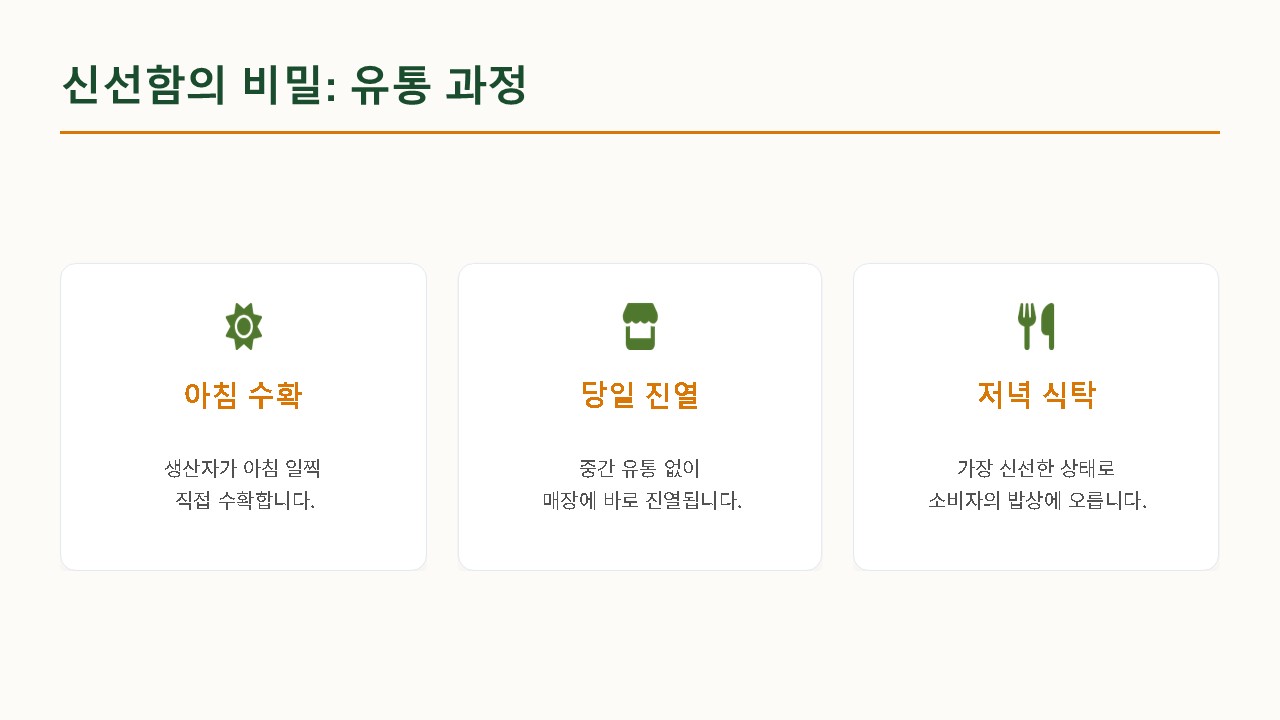Click the word 유통 in the slide title
This screenshot has height=720, width=1280.
tap(390, 85)
